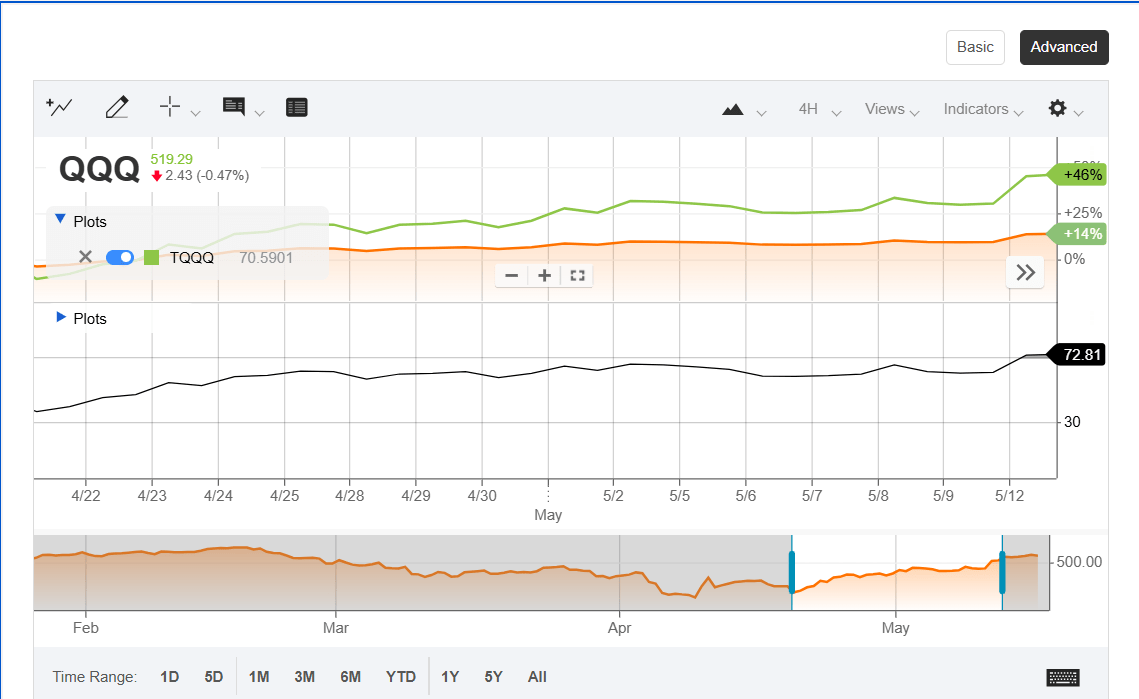Toggle TQQQ plot visibility switch

(x=120, y=257)
